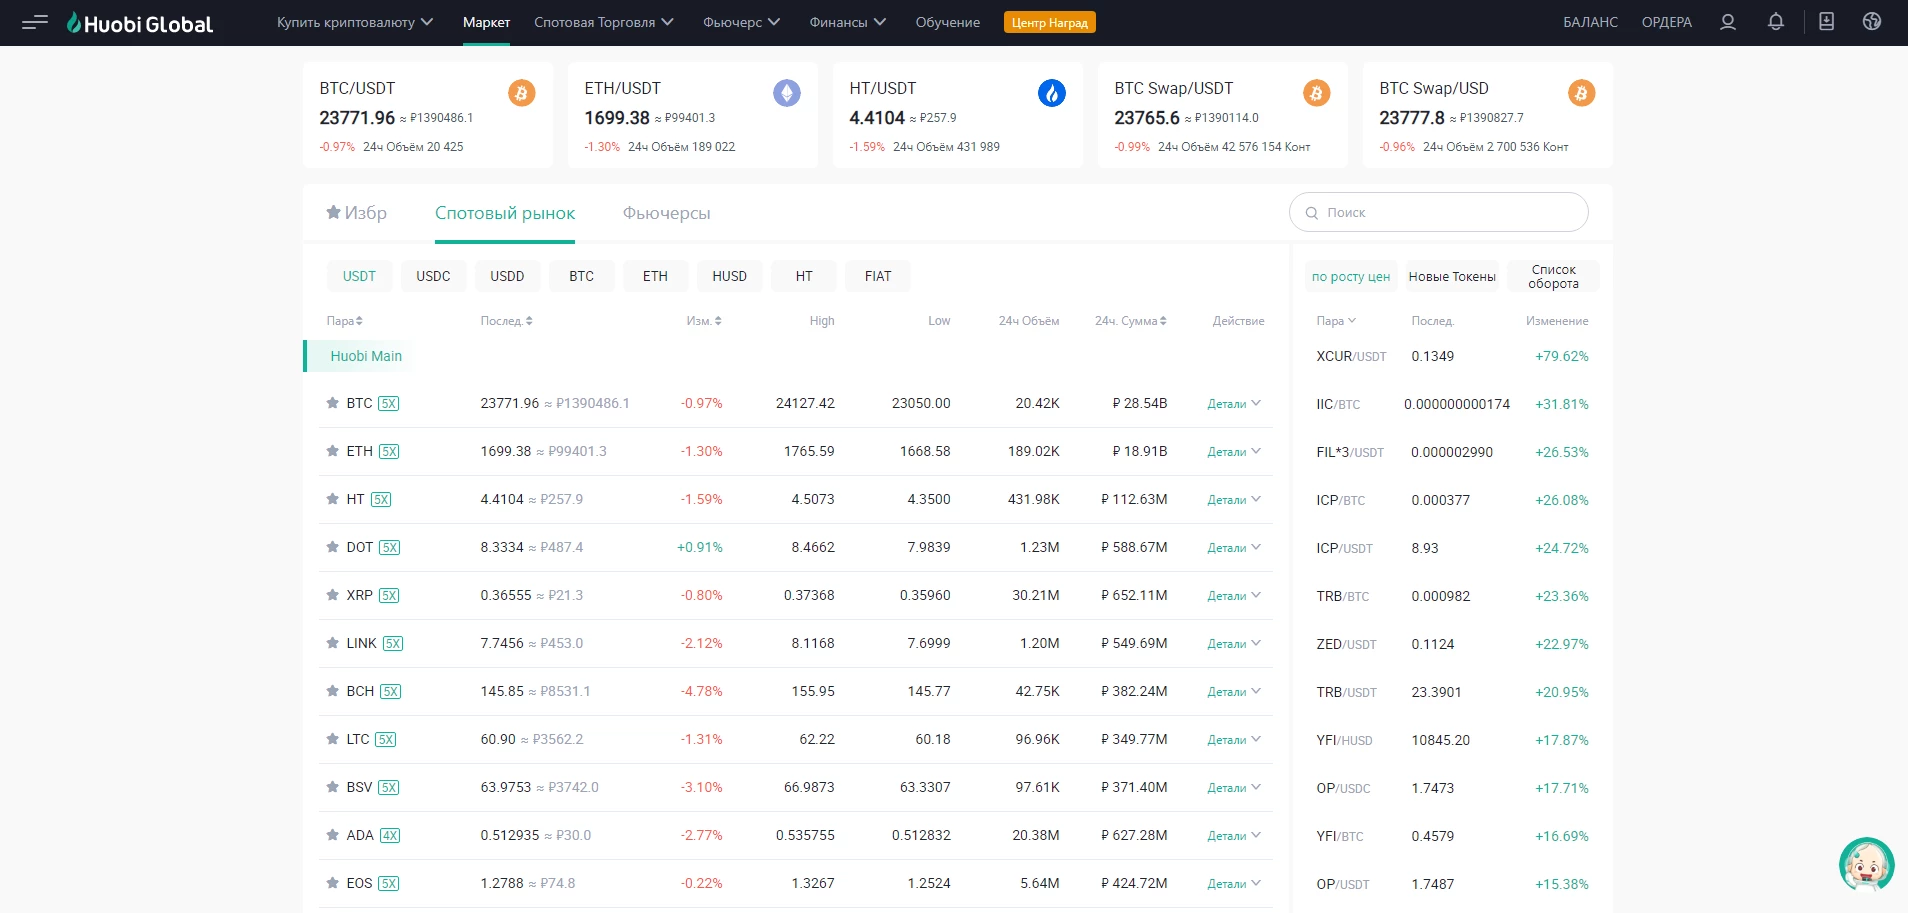Expand Детали for EOS row
1908x913 pixels.
(x=1234, y=884)
